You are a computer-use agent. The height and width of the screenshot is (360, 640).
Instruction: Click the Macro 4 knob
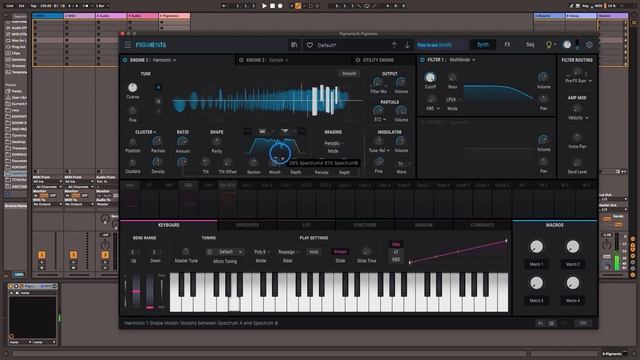point(573,283)
